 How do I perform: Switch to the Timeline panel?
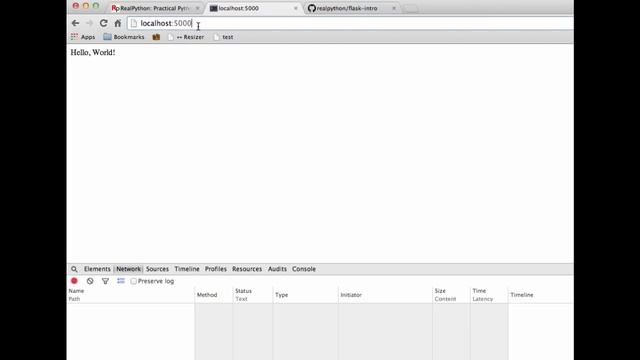pyautogui.click(x=187, y=269)
